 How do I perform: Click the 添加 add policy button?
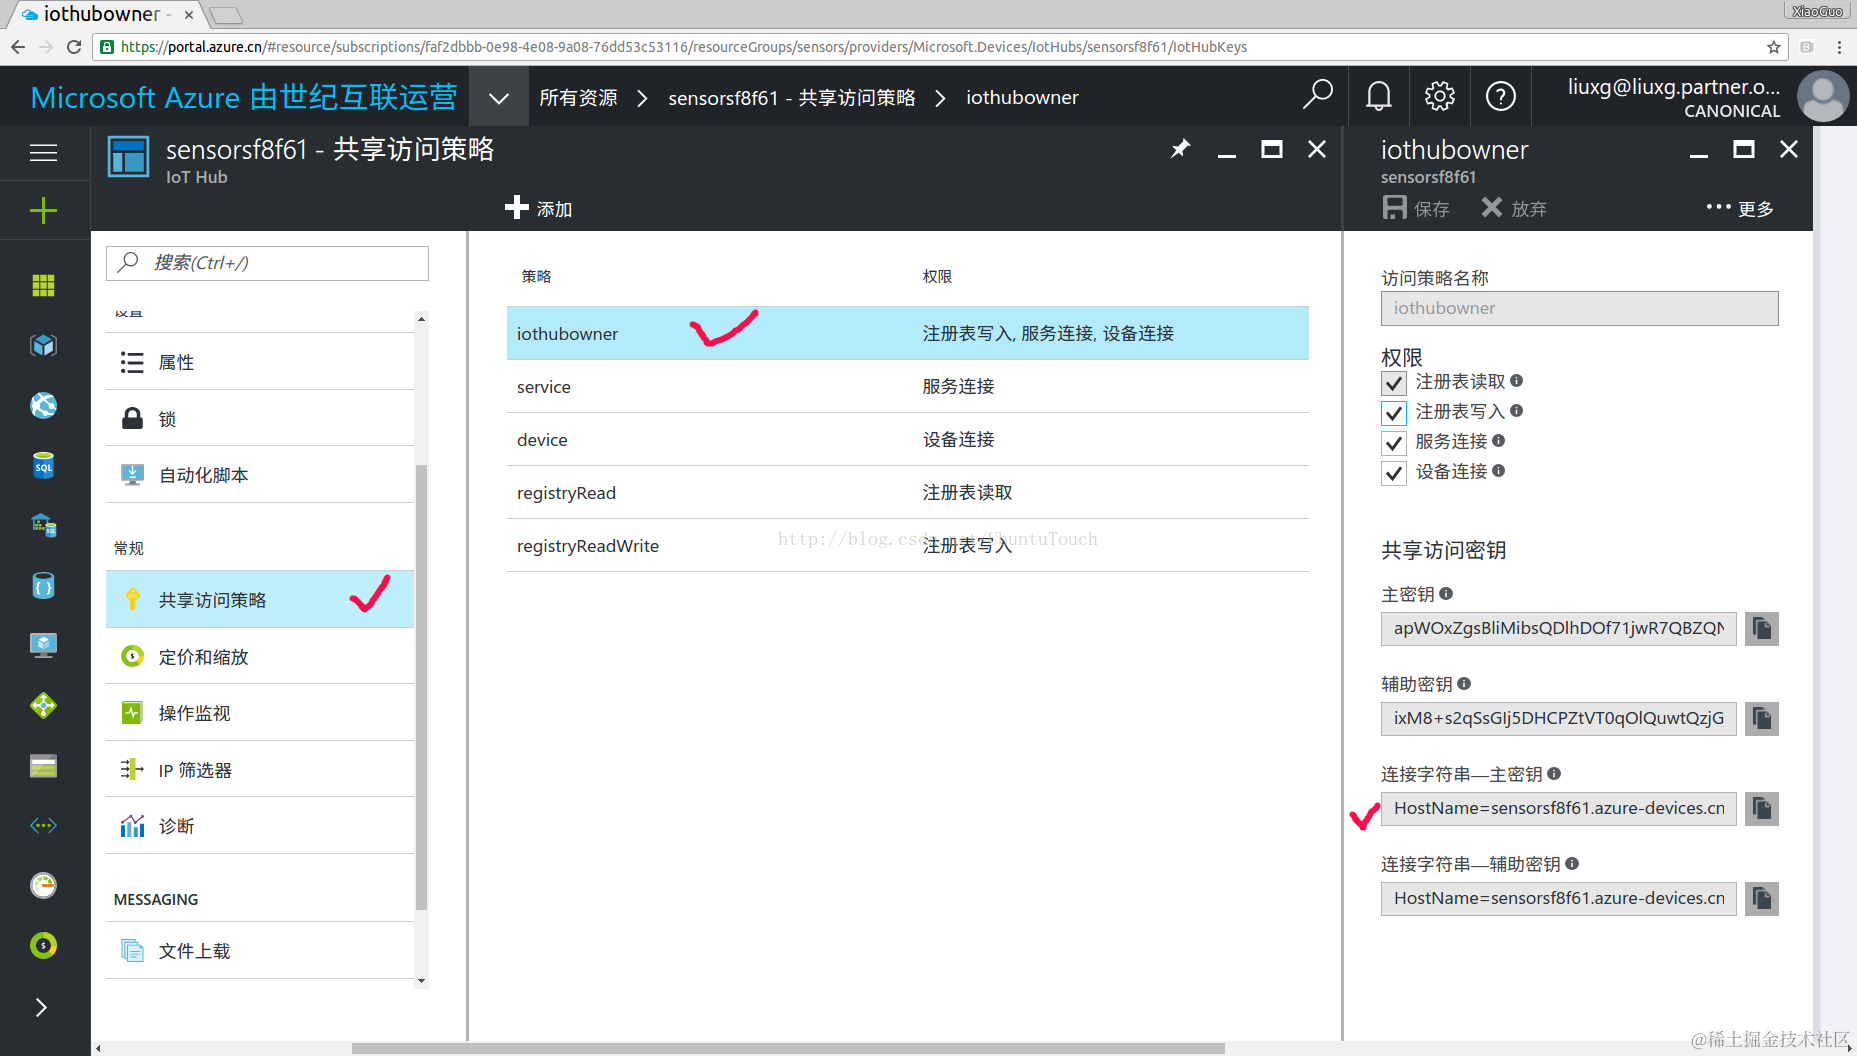pos(539,208)
